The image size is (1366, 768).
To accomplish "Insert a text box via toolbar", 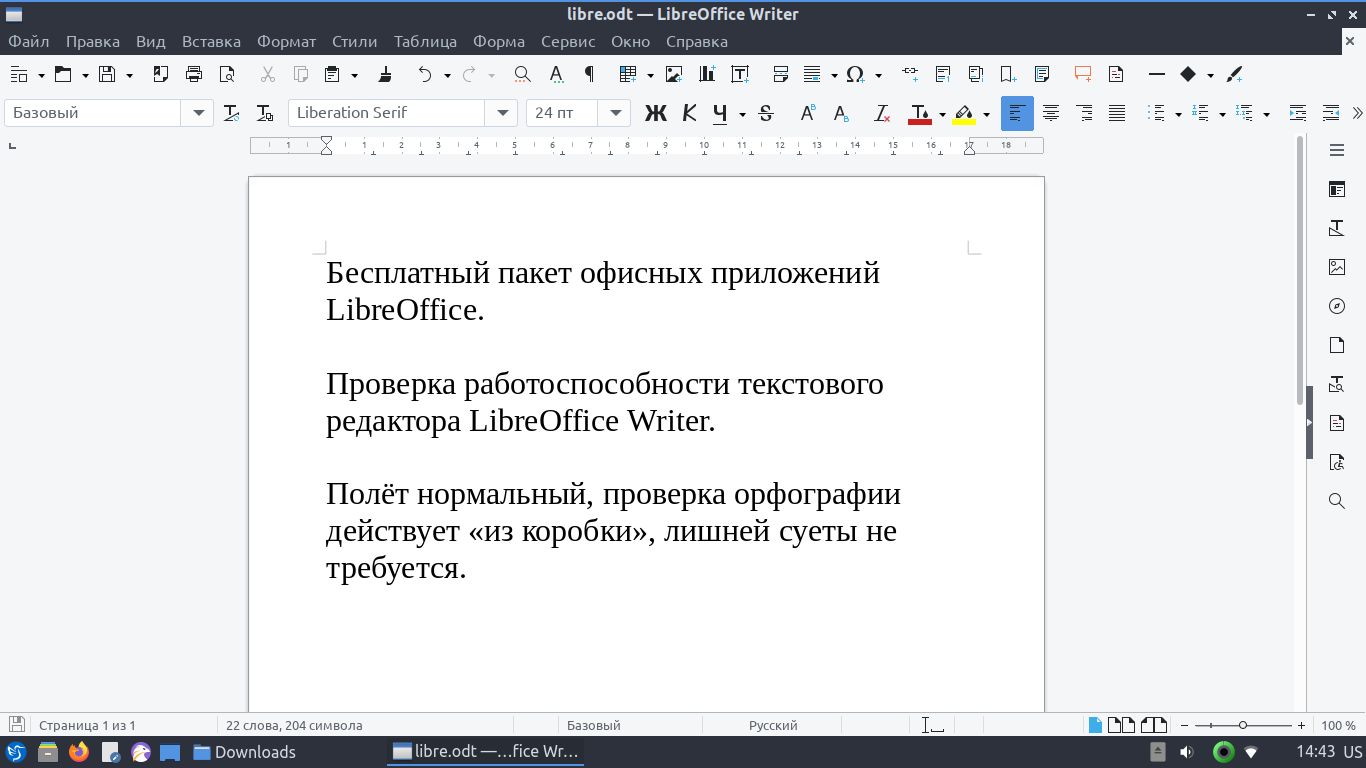I will point(740,74).
